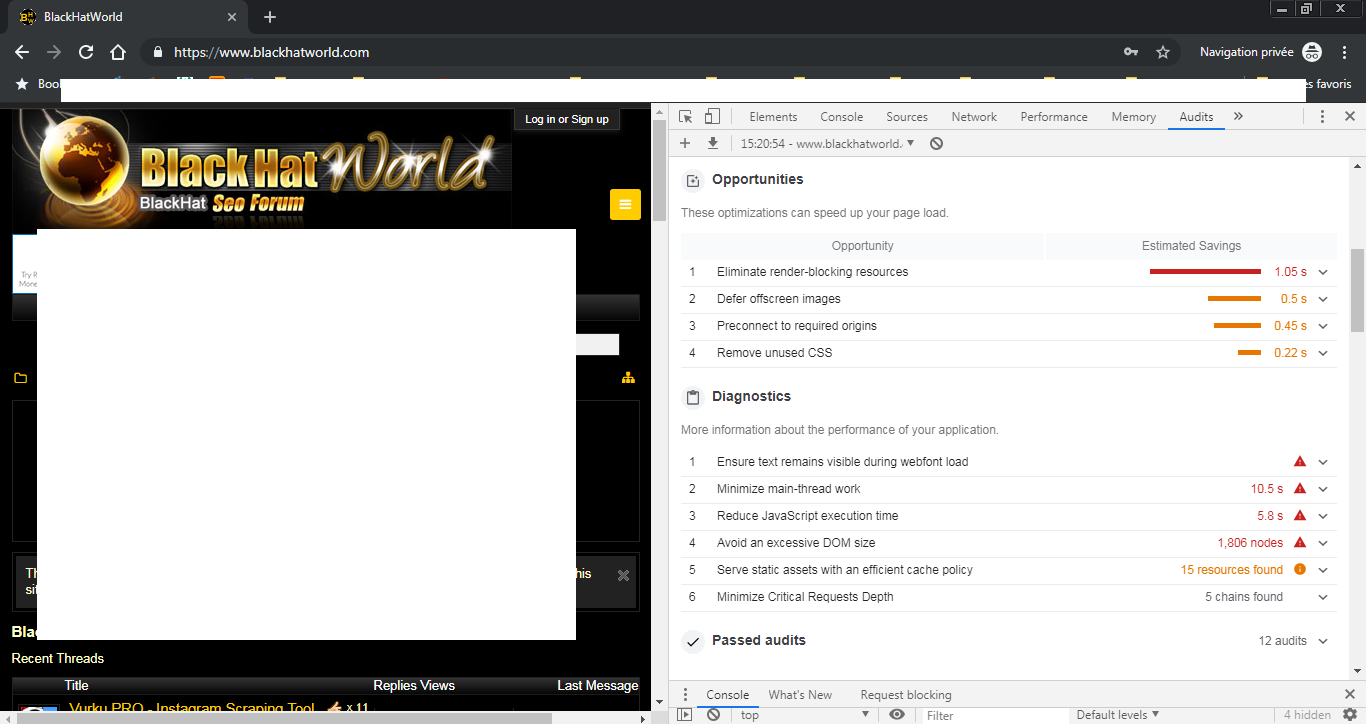
Task: Toggle the device toolbar in DevTools
Action: 712,117
